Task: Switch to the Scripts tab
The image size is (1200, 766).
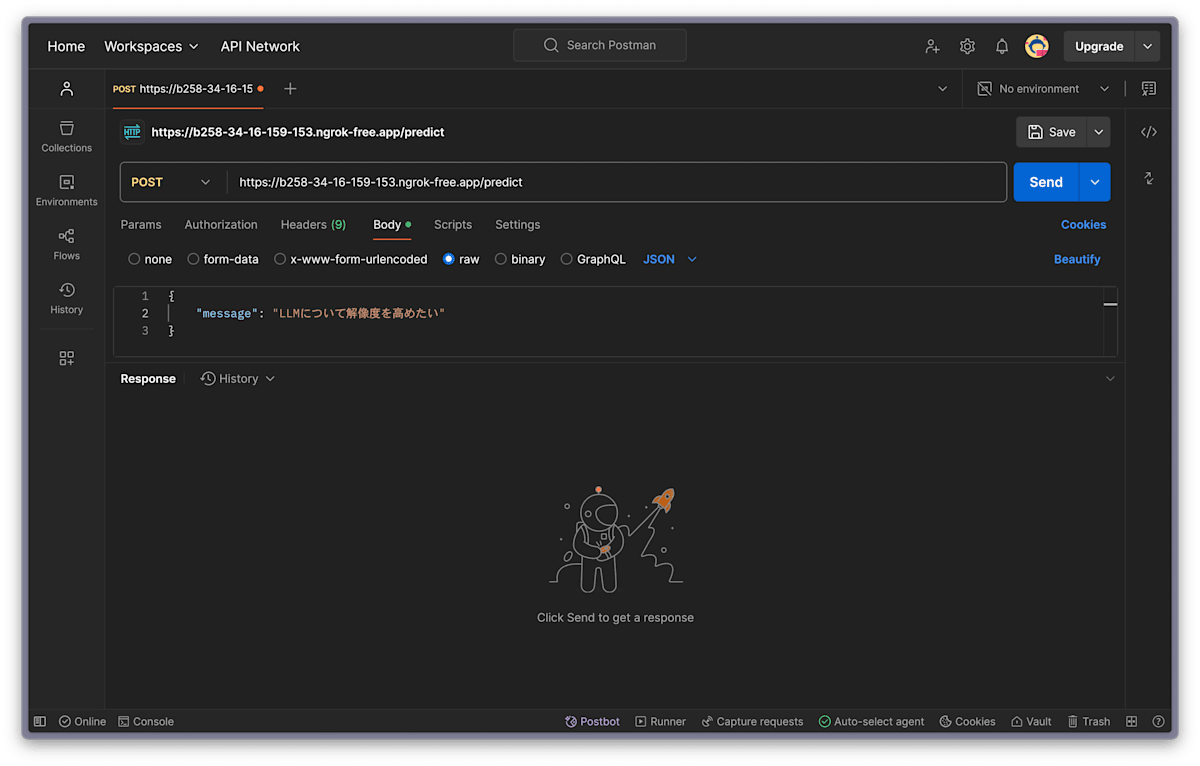Action: tap(453, 225)
